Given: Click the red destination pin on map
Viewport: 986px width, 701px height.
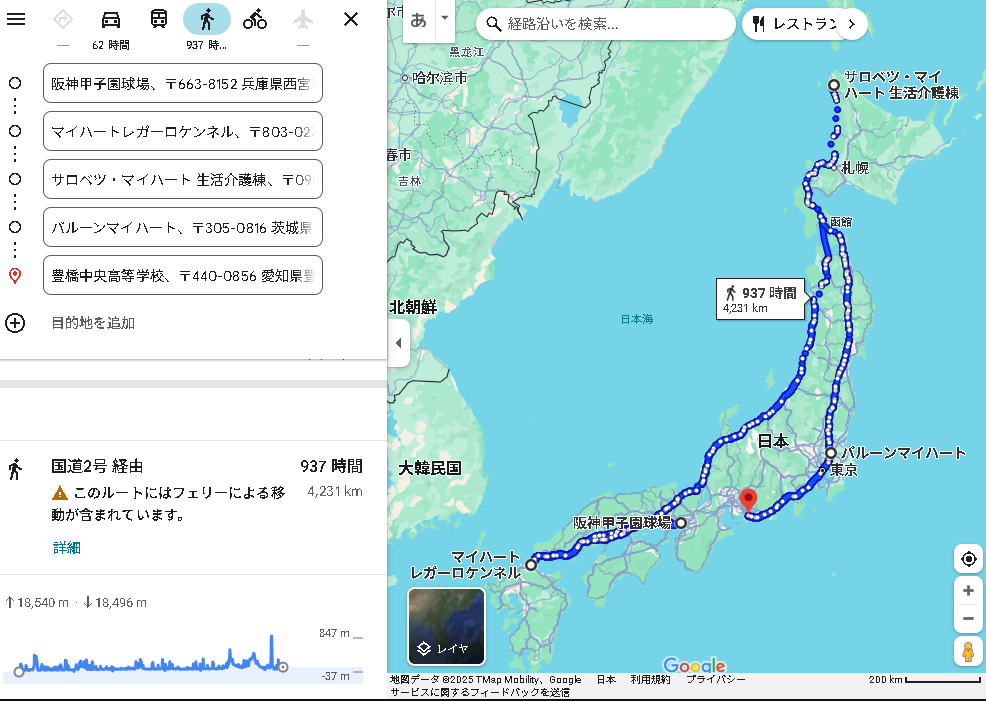Looking at the screenshot, I should [748, 500].
